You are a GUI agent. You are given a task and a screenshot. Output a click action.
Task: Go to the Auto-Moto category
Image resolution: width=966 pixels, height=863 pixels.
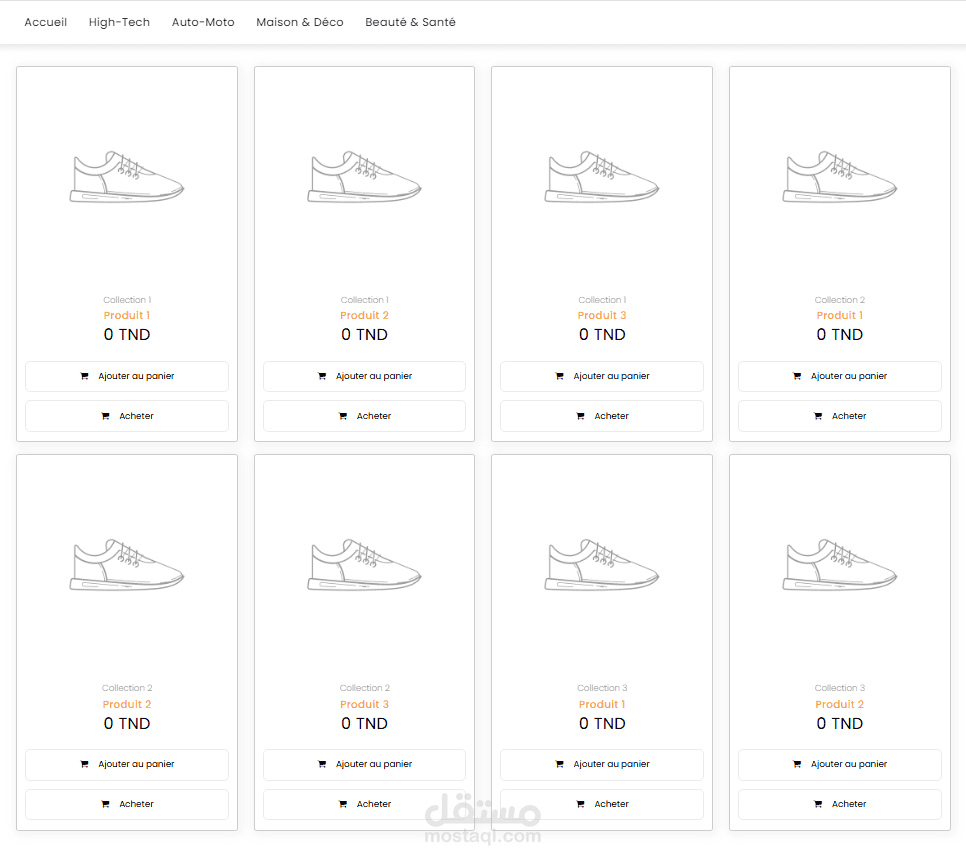[203, 22]
